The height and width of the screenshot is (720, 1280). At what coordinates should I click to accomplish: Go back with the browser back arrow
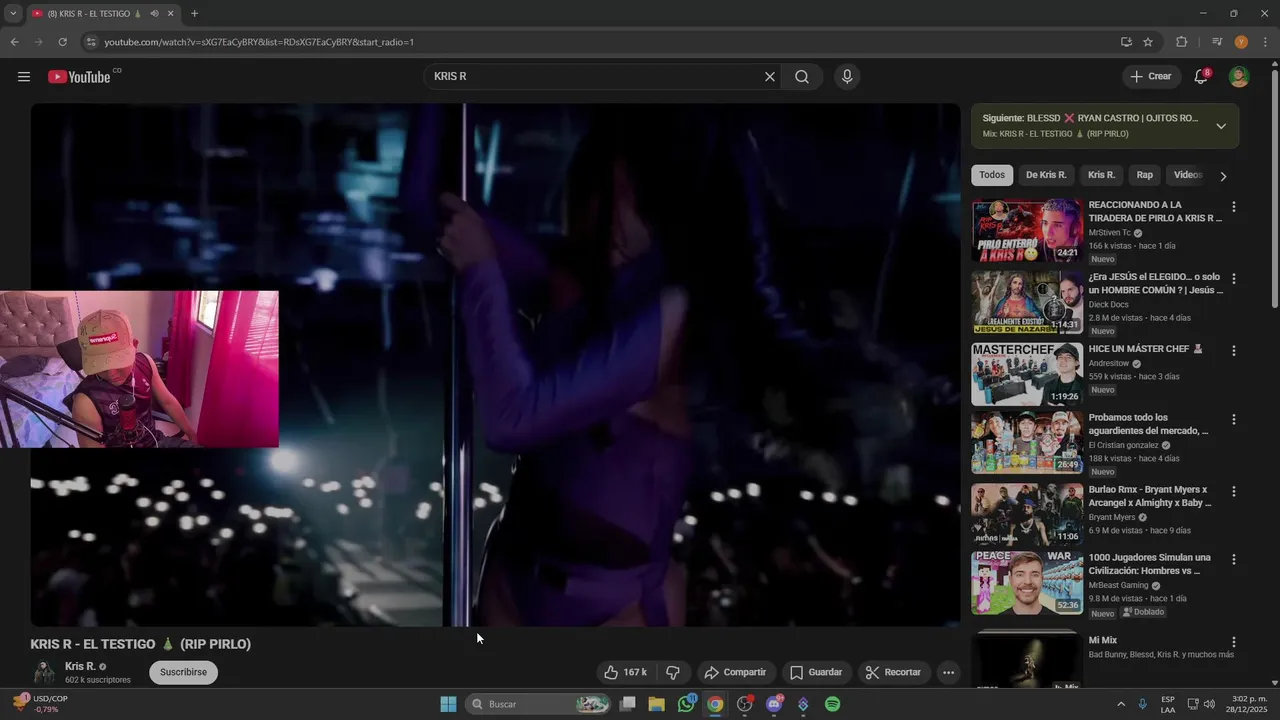pos(14,42)
